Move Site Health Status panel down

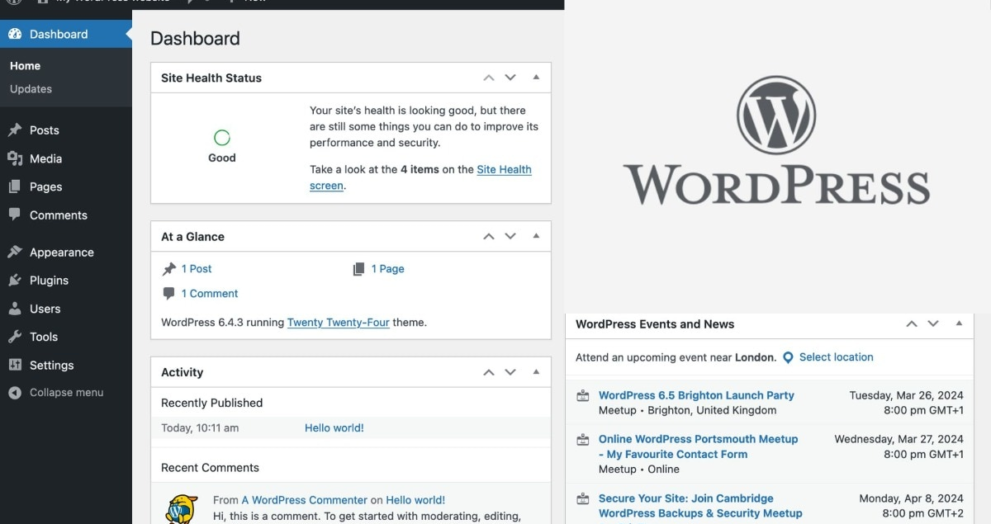tap(510, 78)
